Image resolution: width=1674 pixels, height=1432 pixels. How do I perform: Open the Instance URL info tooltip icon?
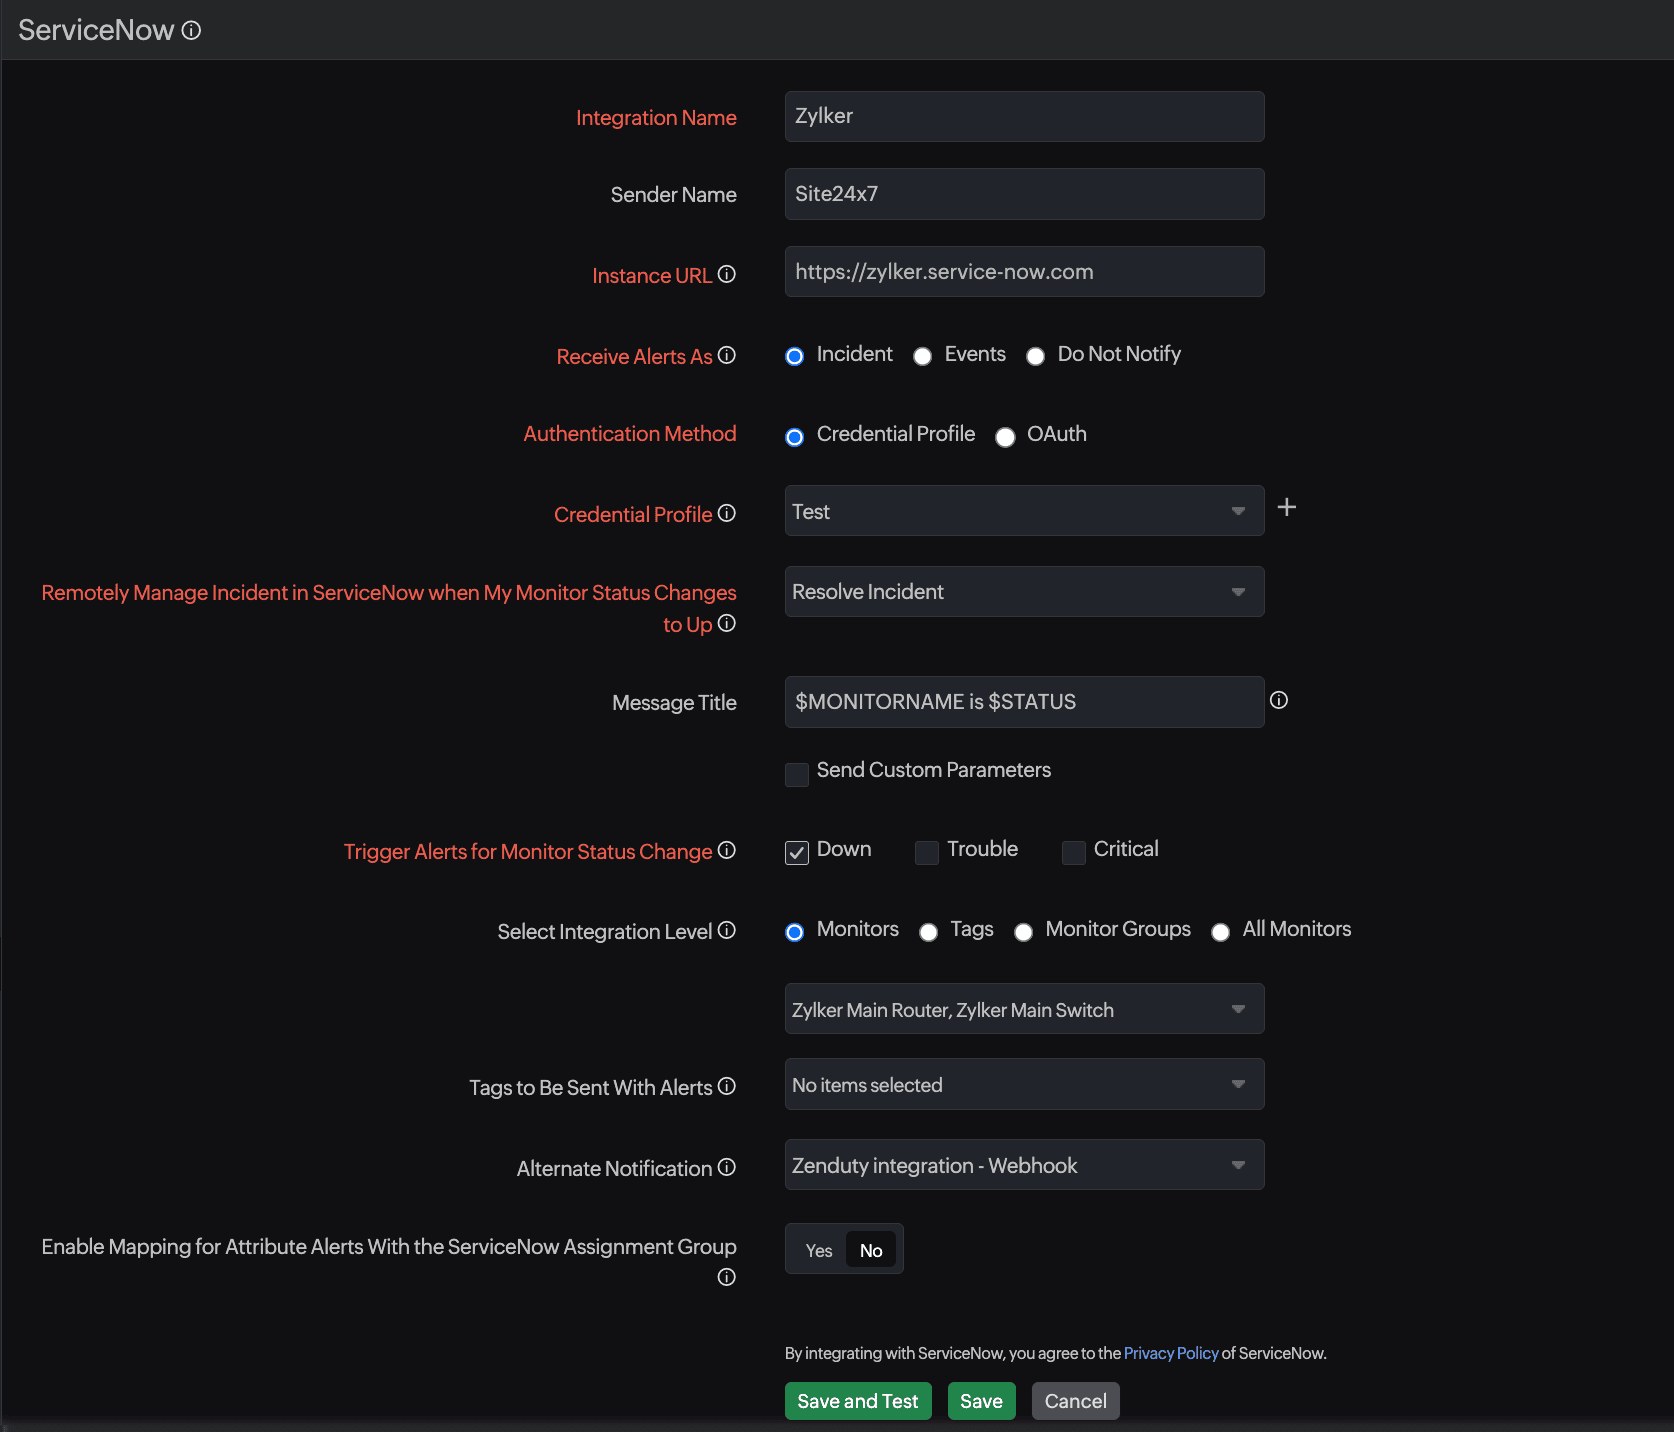coord(727,274)
